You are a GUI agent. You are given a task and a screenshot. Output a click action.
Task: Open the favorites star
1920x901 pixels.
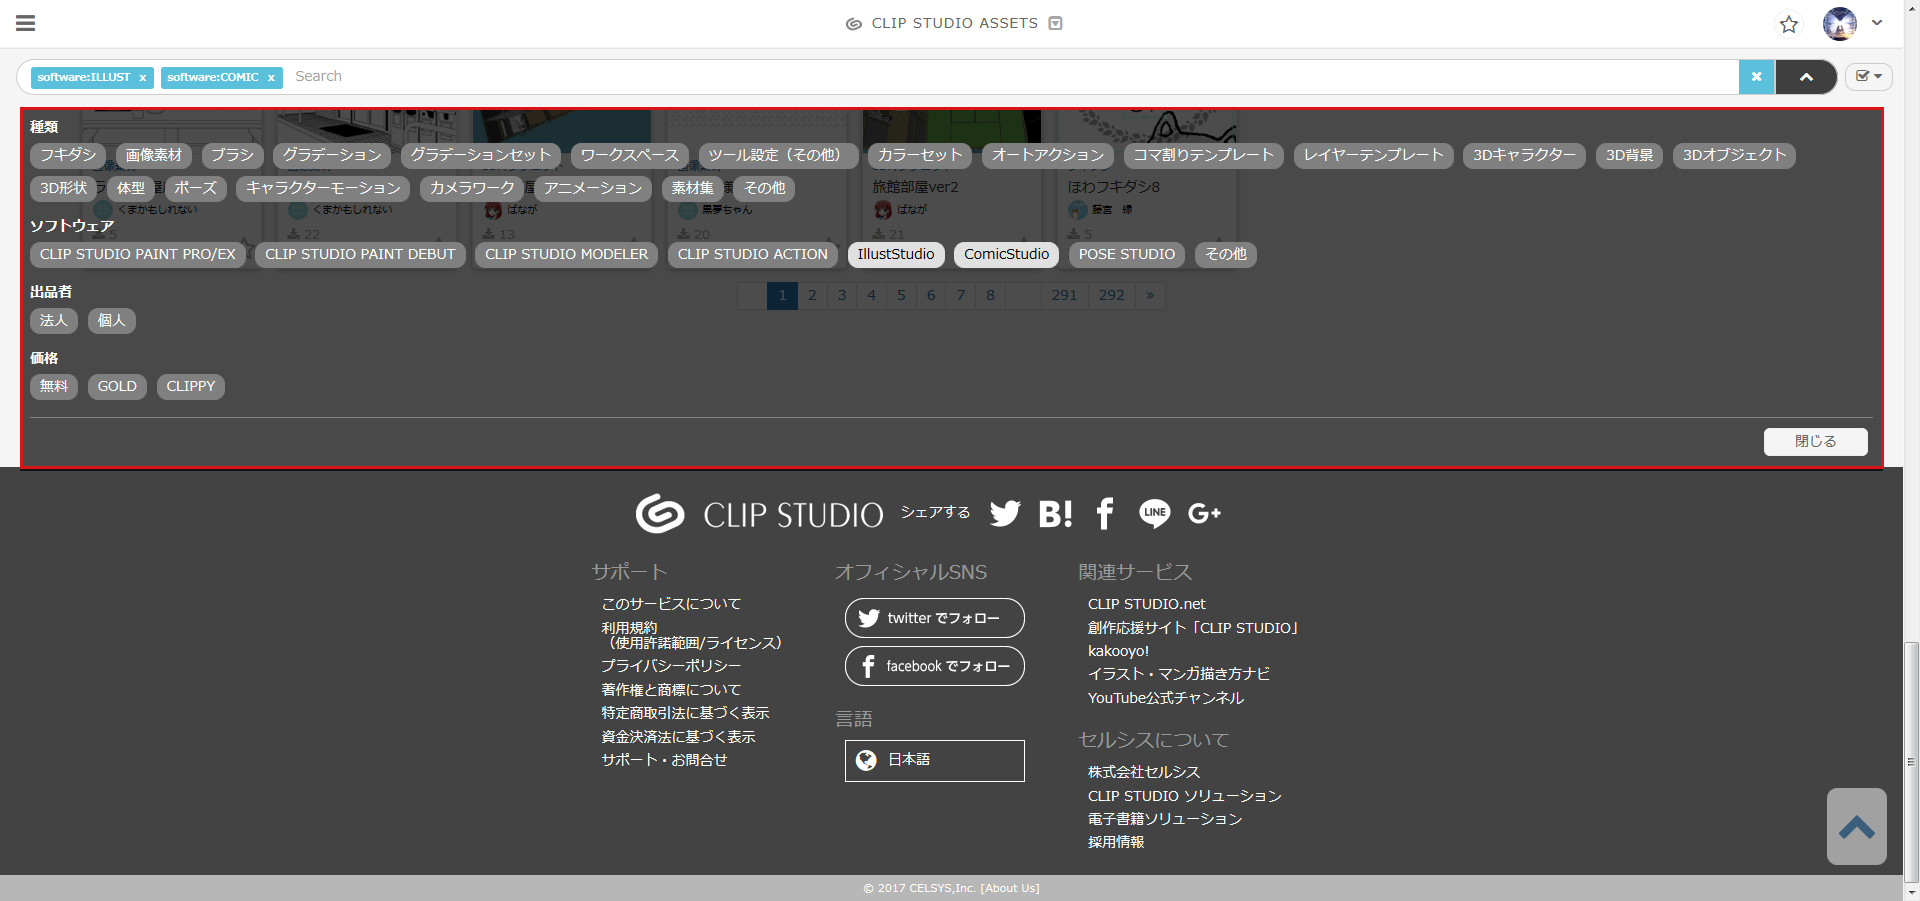click(1789, 24)
